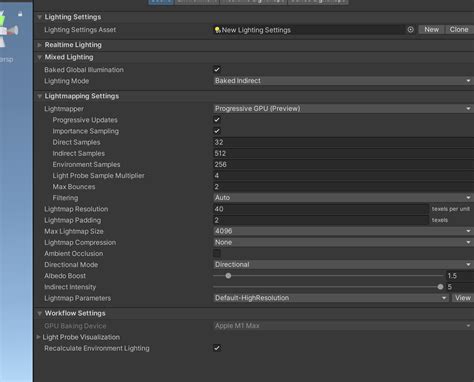Open the object picker for Lighting Settings Asset
The image size is (474, 382).
410,30
